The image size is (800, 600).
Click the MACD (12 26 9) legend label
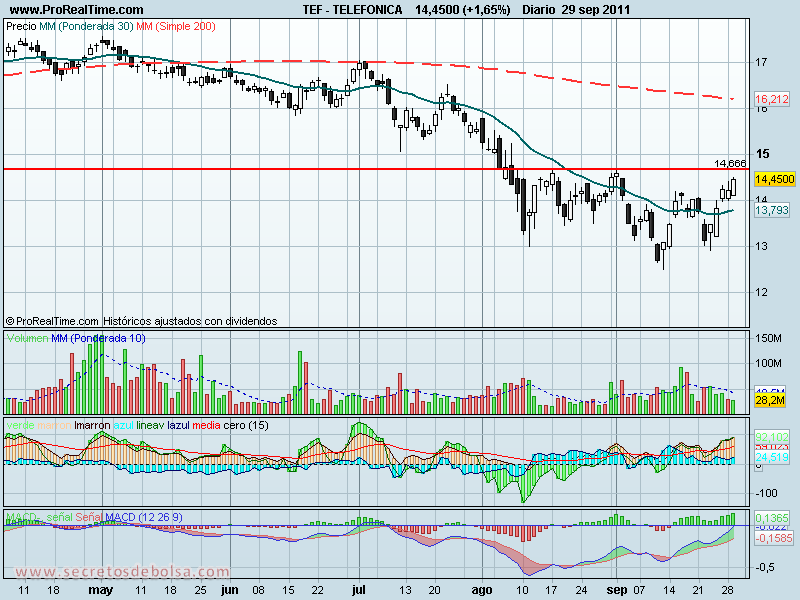pyautogui.click(x=144, y=517)
